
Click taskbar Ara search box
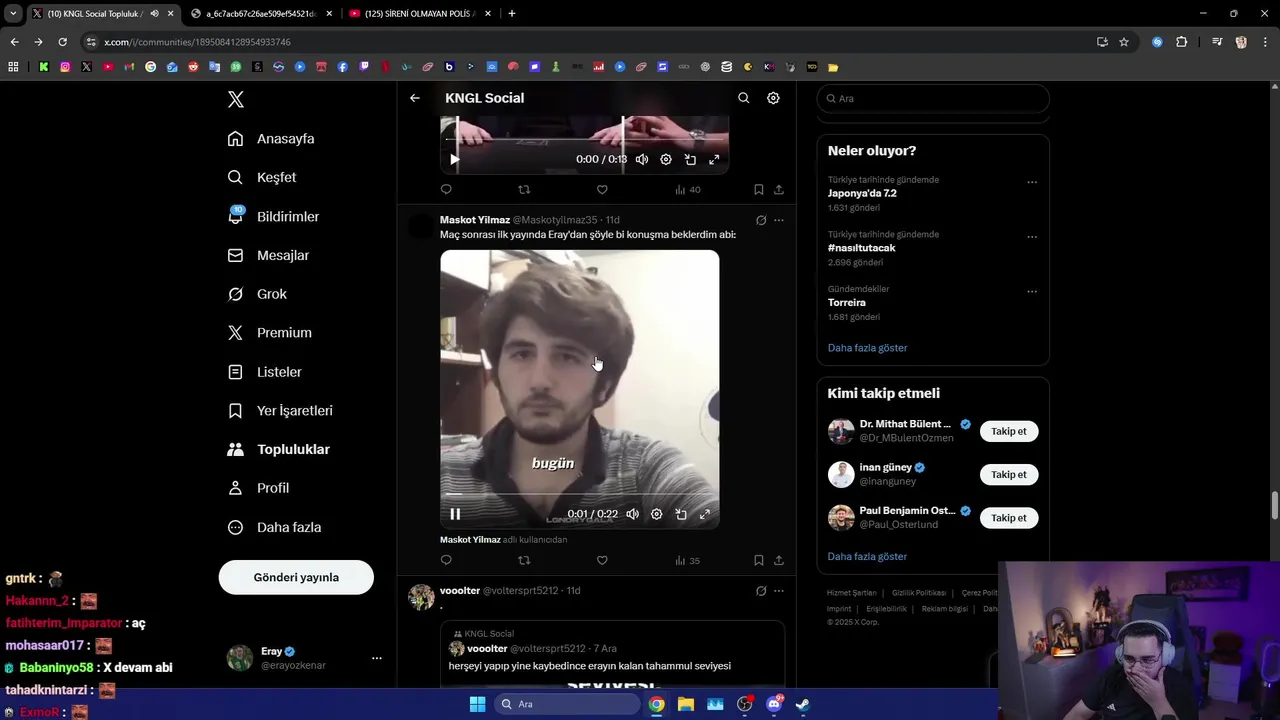point(568,704)
